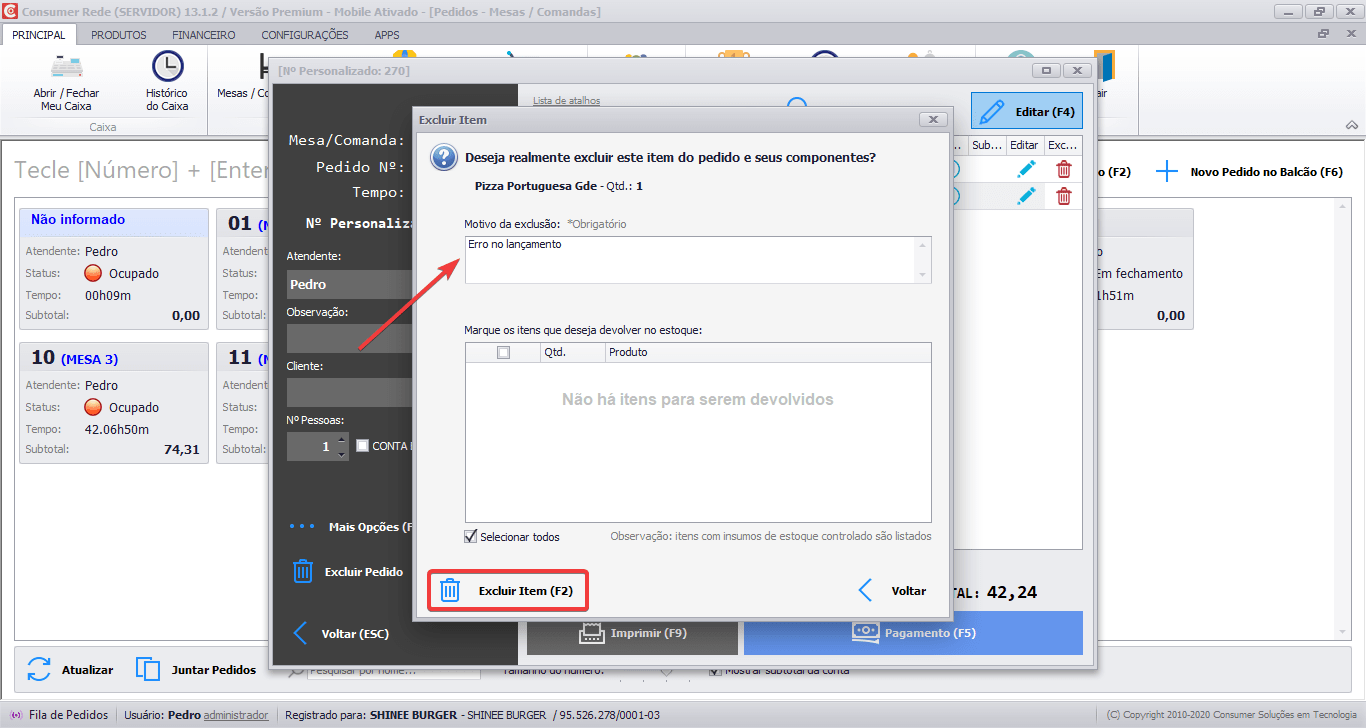Click the Produto column header in stock table
The height and width of the screenshot is (728, 1366).
[768, 352]
